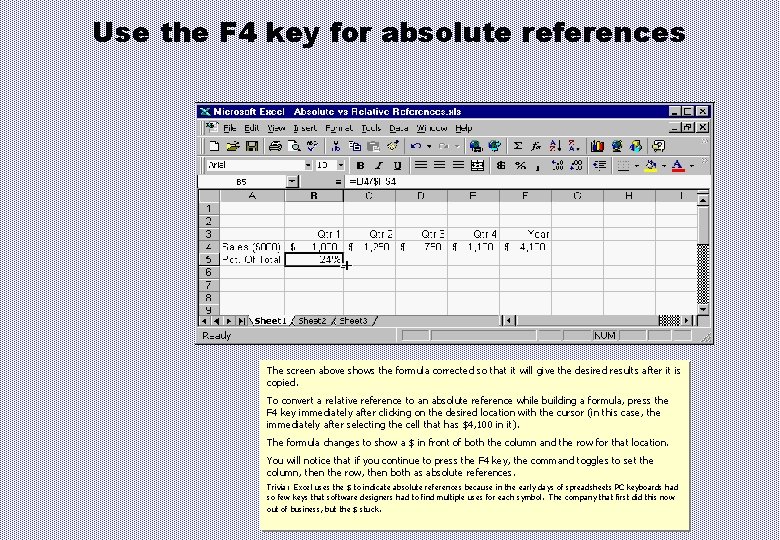
Task: Switch to the Sheet2 tab
Action: coord(312,321)
